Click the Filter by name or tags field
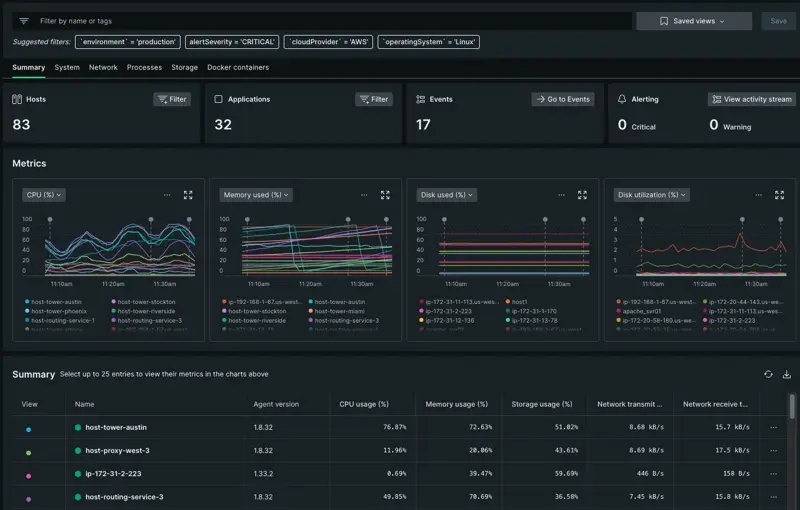800x510 pixels. 330,21
